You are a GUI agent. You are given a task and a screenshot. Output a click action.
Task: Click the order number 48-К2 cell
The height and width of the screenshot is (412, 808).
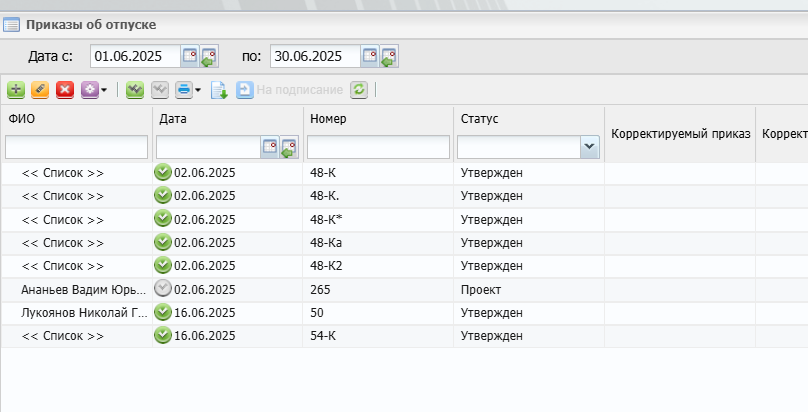tap(378, 266)
